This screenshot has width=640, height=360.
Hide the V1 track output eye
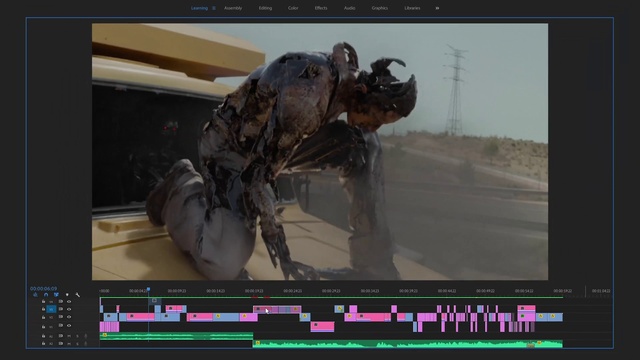click(x=69, y=326)
